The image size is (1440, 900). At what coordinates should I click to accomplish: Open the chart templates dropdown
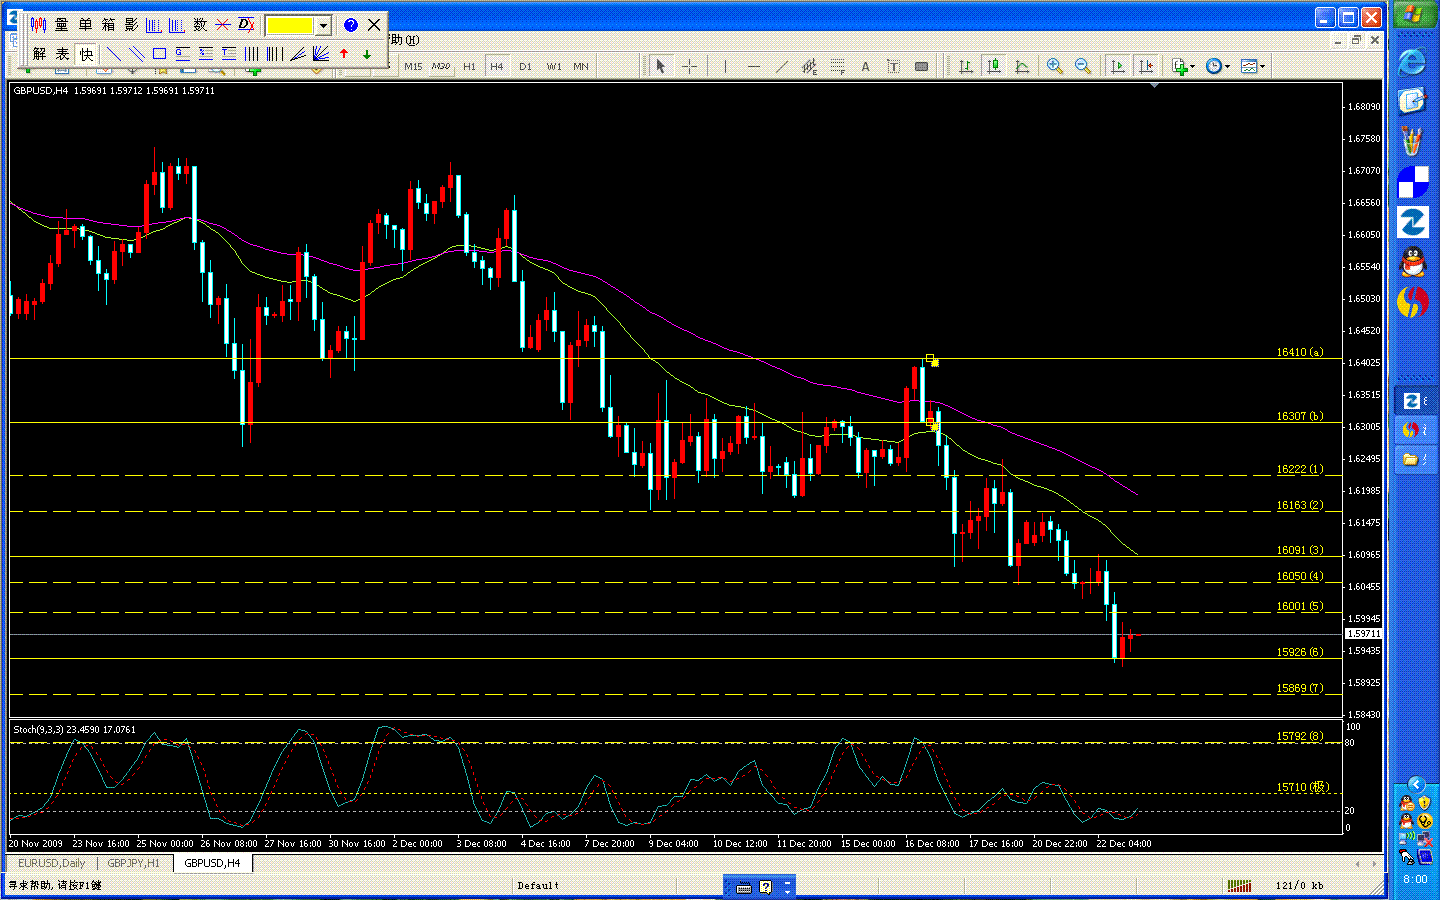pos(1253,66)
